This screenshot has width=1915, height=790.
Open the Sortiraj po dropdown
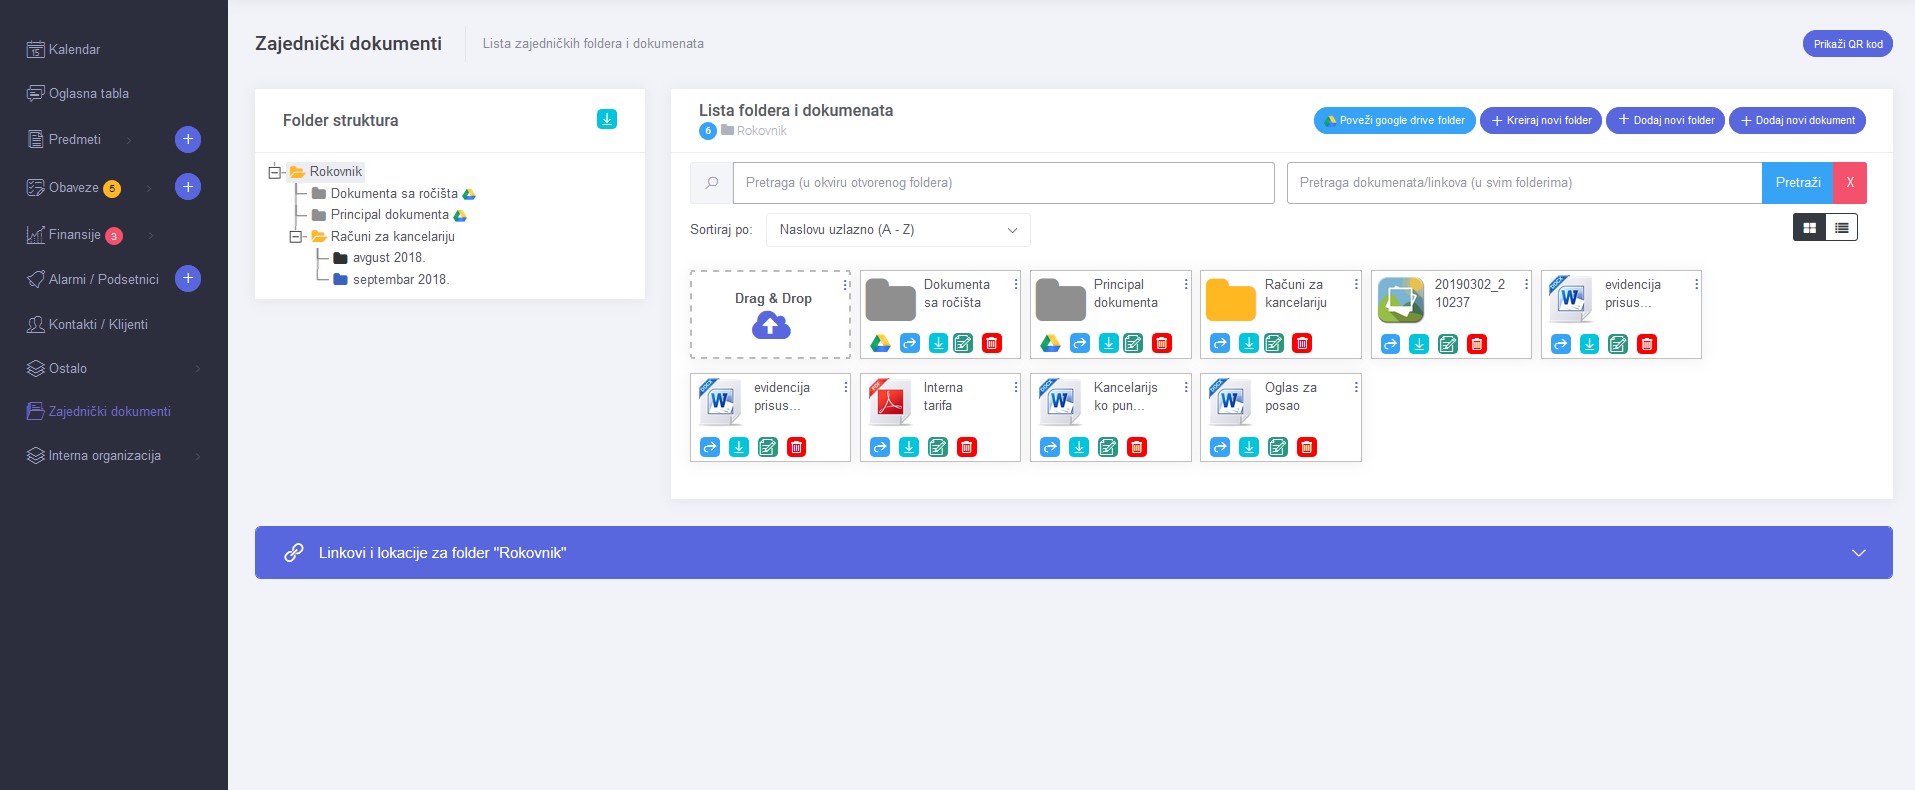[897, 230]
